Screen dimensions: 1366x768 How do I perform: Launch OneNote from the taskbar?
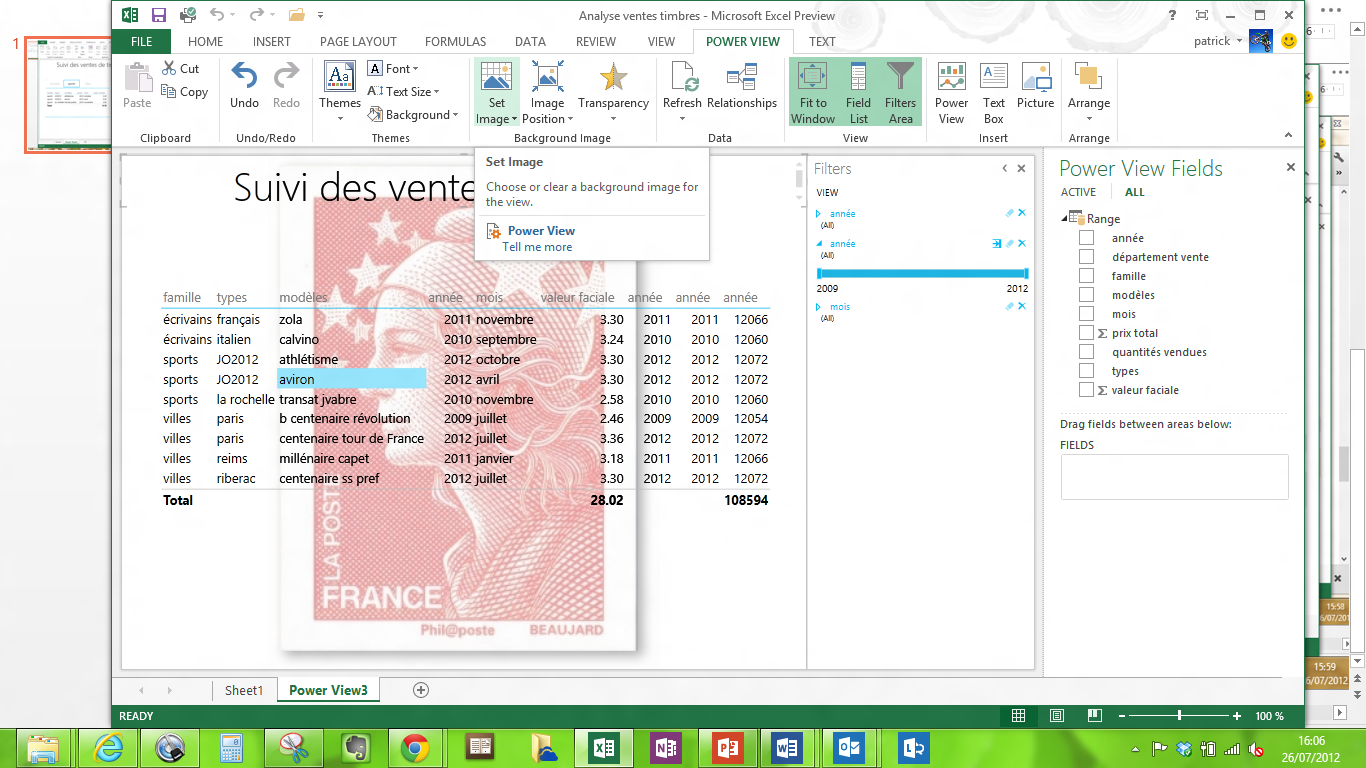coord(665,747)
